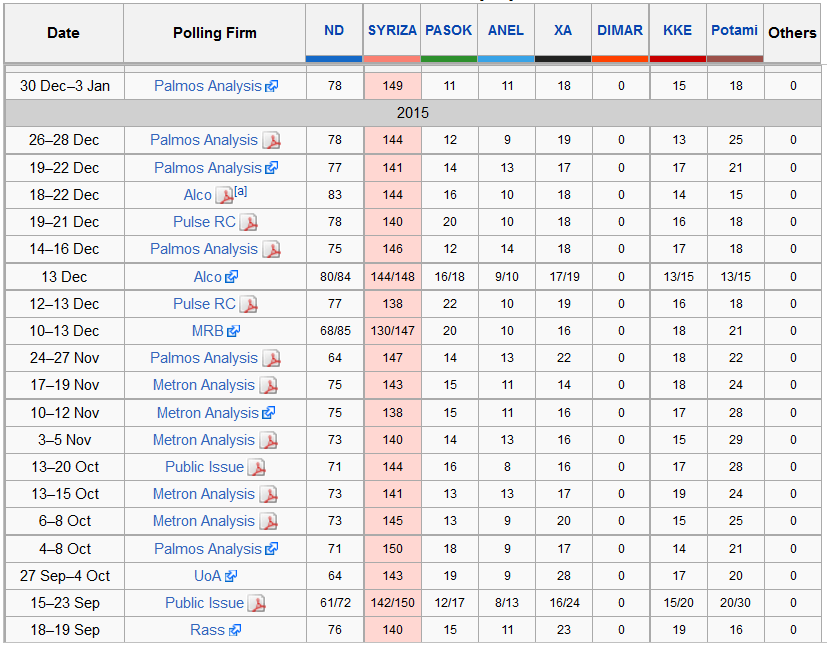Open PDF icon for Pulse RC 12–13 Dec
Viewport: 827px width, 645px height.
click(x=248, y=304)
